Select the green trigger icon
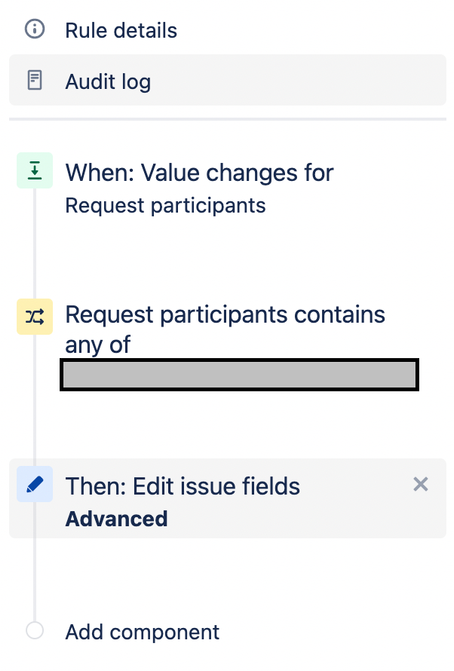The height and width of the screenshot is (671, 454). pos(35,170)
